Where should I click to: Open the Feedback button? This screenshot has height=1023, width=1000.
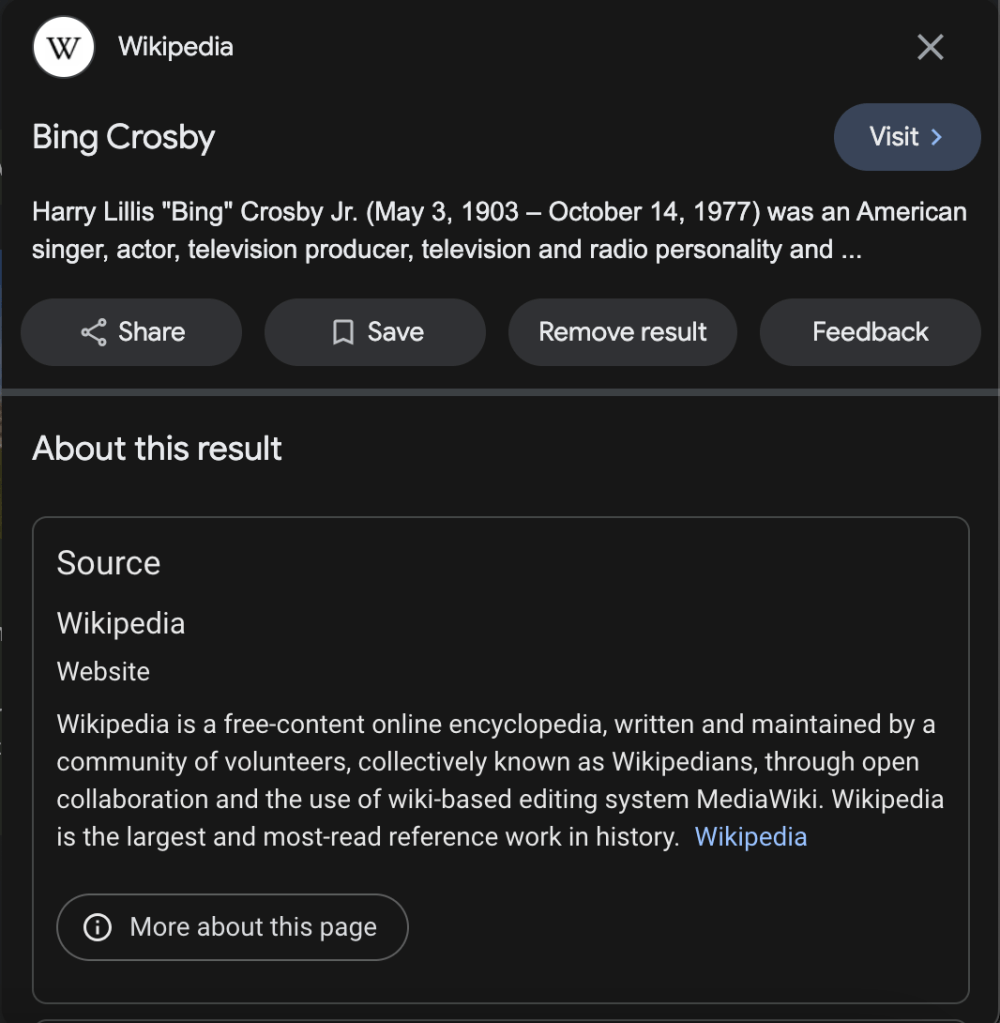[870, 332]
